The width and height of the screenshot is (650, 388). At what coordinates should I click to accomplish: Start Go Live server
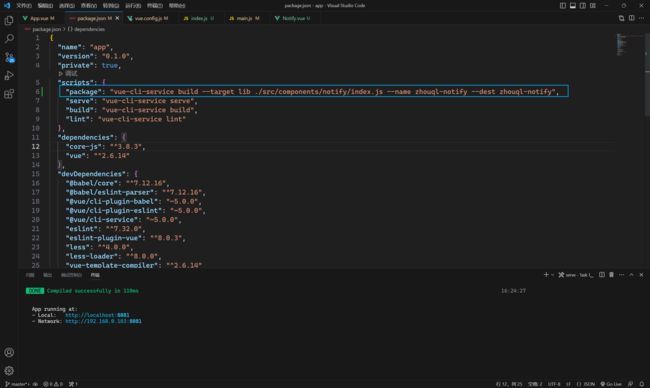tap(611, 384)
